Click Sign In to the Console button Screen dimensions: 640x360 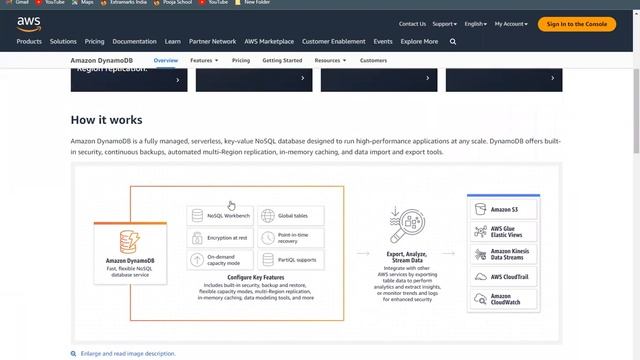577,24
